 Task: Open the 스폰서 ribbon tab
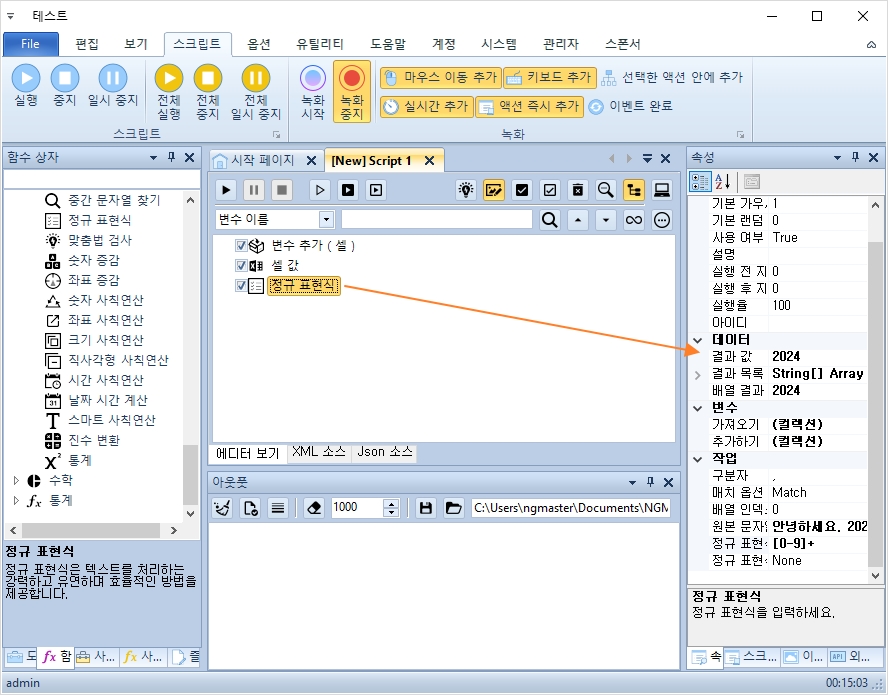point(622,44)
